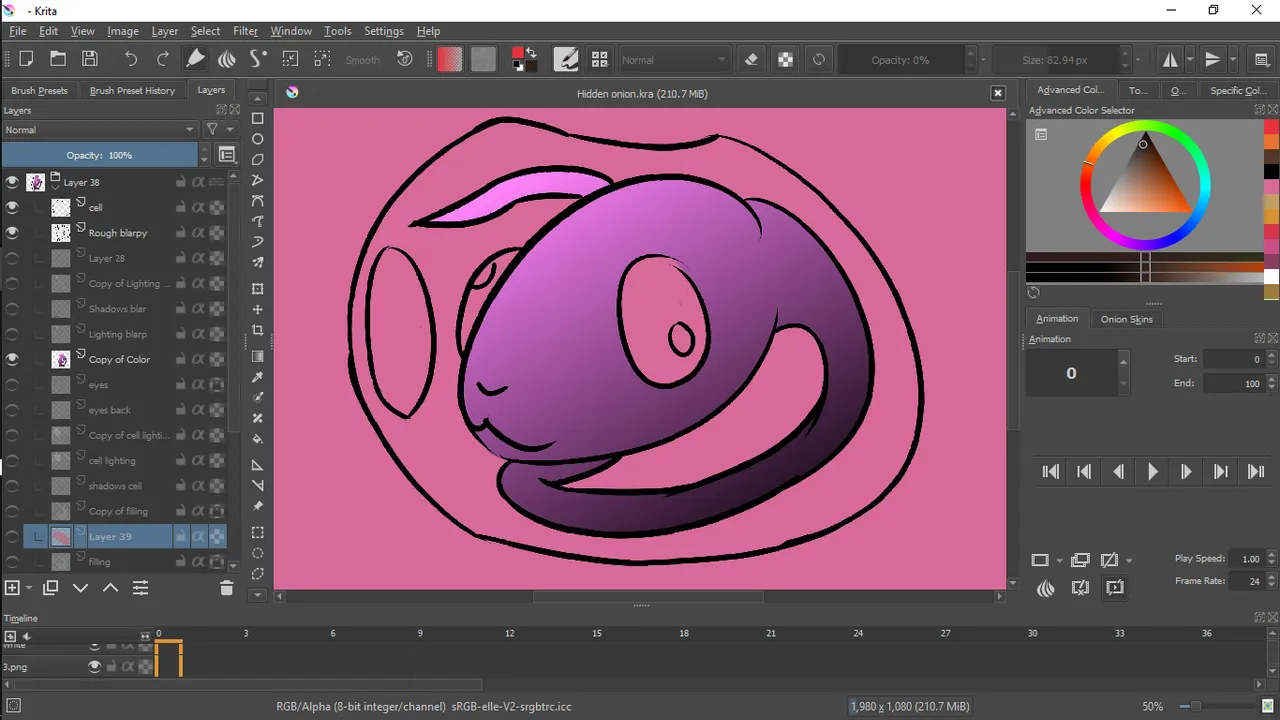Toggle vertical mirror tool
Viewport: 1280px width, 720px height.
click(x=1212, y=59)
